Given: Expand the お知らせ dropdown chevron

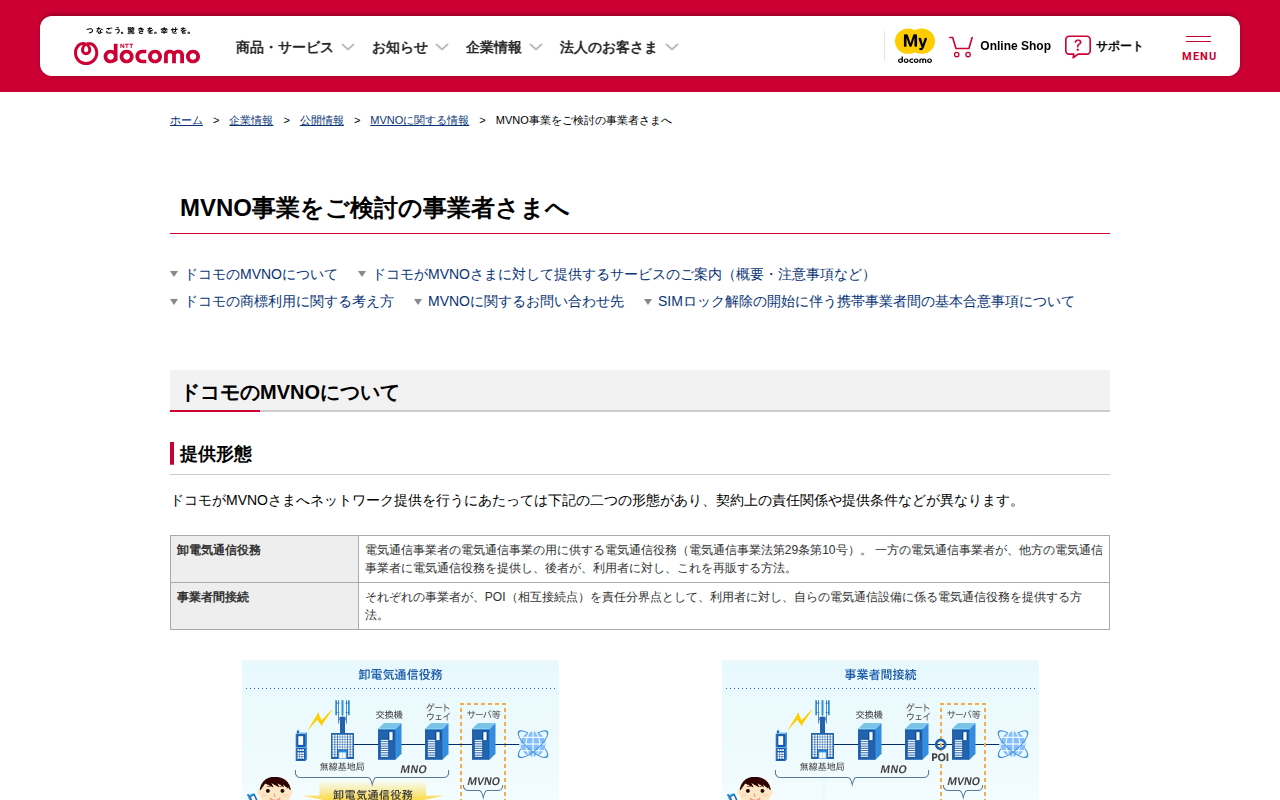Looking at the screenshot, I should coord(442,47).
